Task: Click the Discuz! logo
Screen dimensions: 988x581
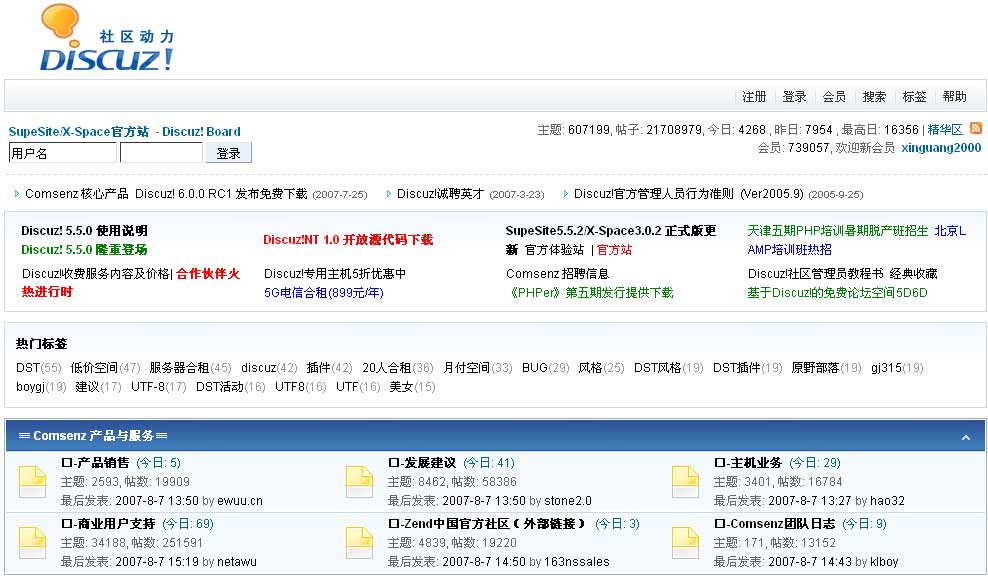Action: [107, 38]
